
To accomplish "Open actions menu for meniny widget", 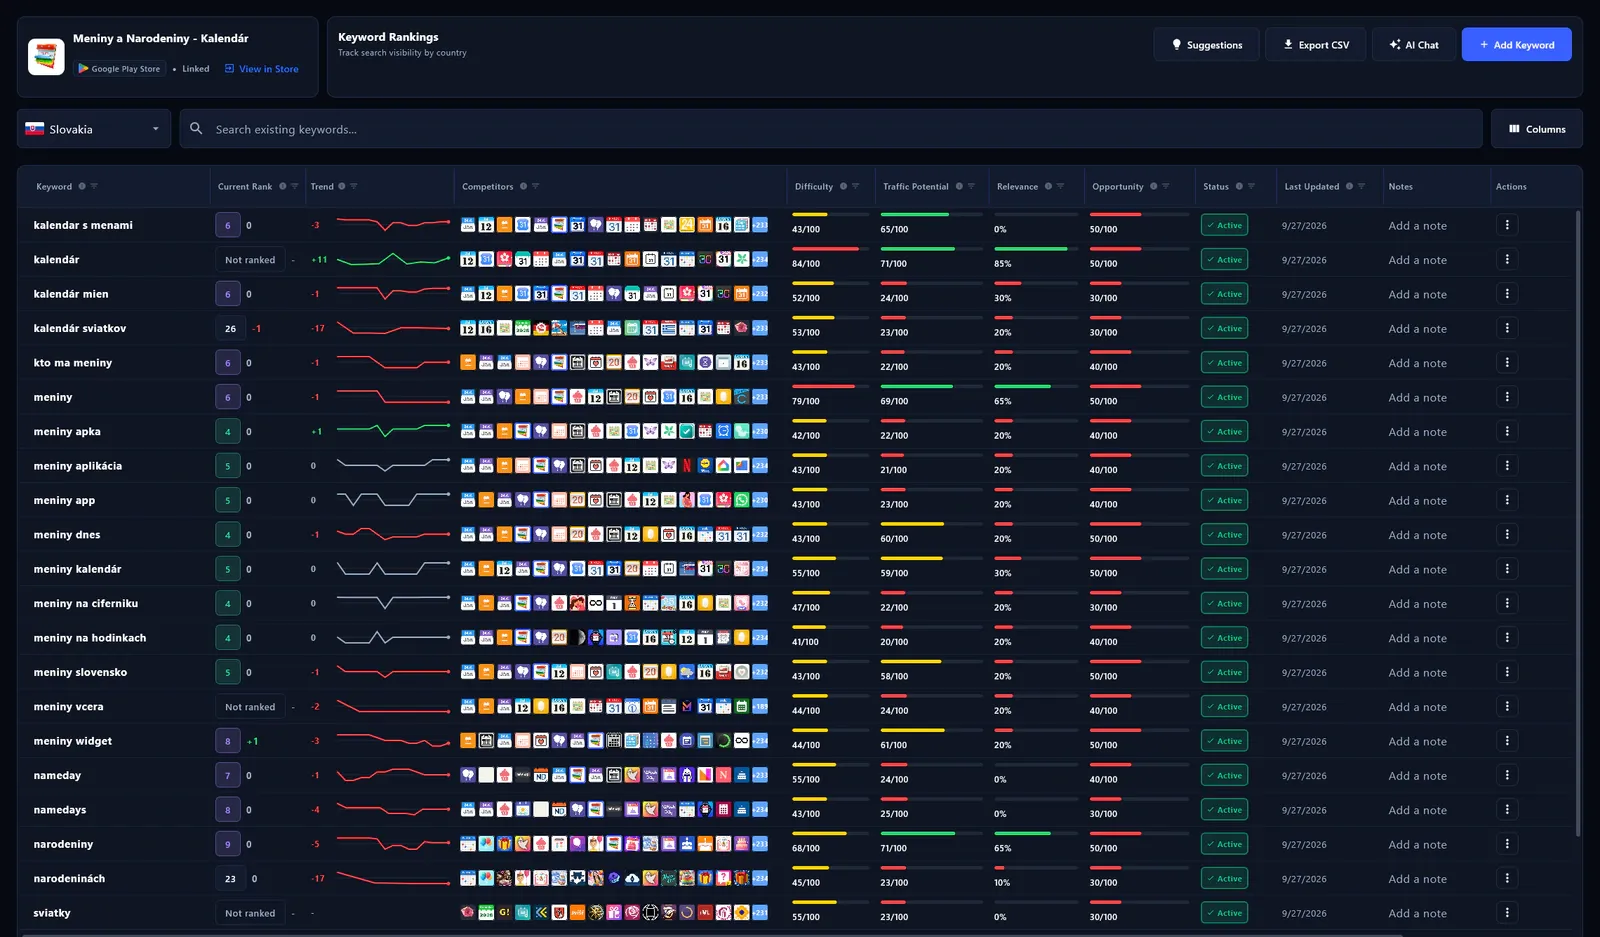I will (1507, 741).
